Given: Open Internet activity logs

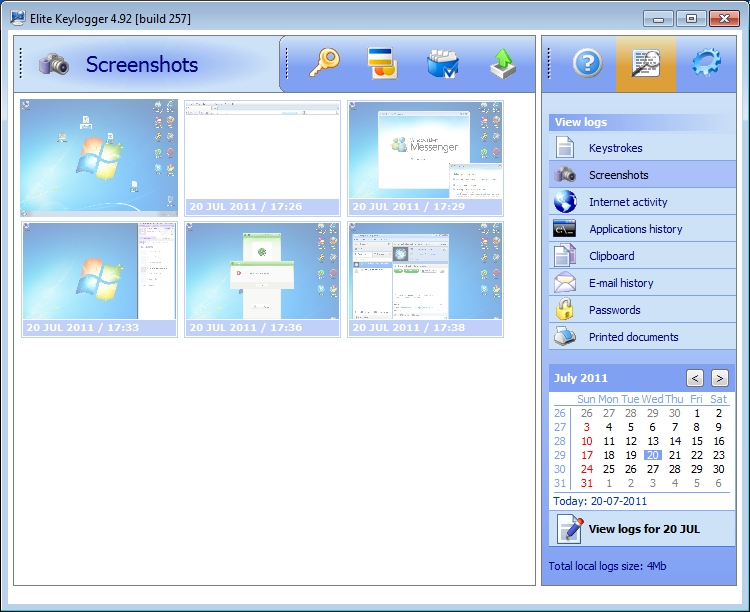Looking at the screenshot, I should [627, 202].
